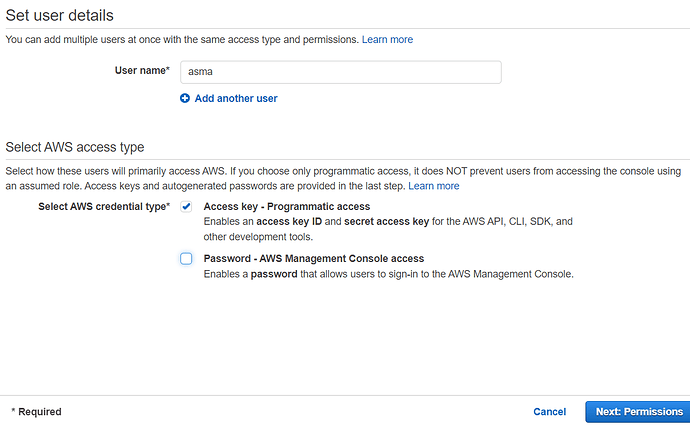Click the sign-in password description text
690x425 pixels.
click(x=388, y=274)
